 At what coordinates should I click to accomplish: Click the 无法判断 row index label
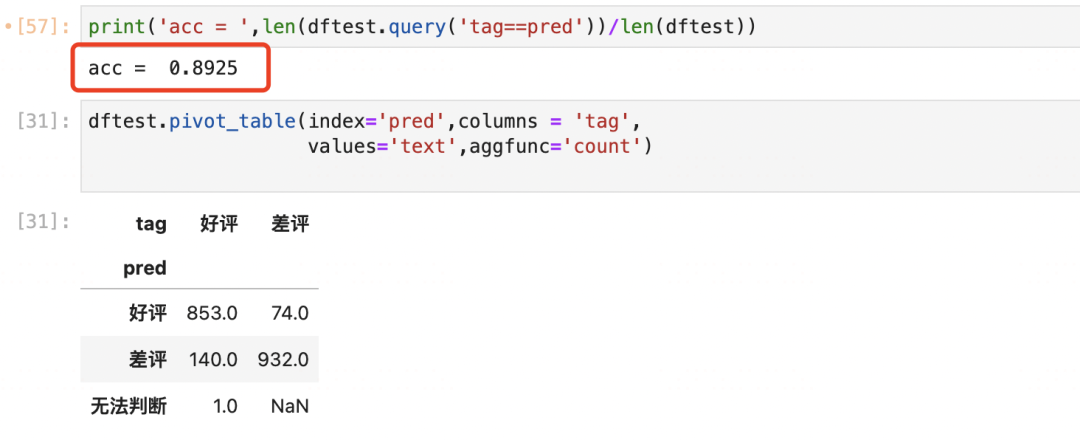128,406
